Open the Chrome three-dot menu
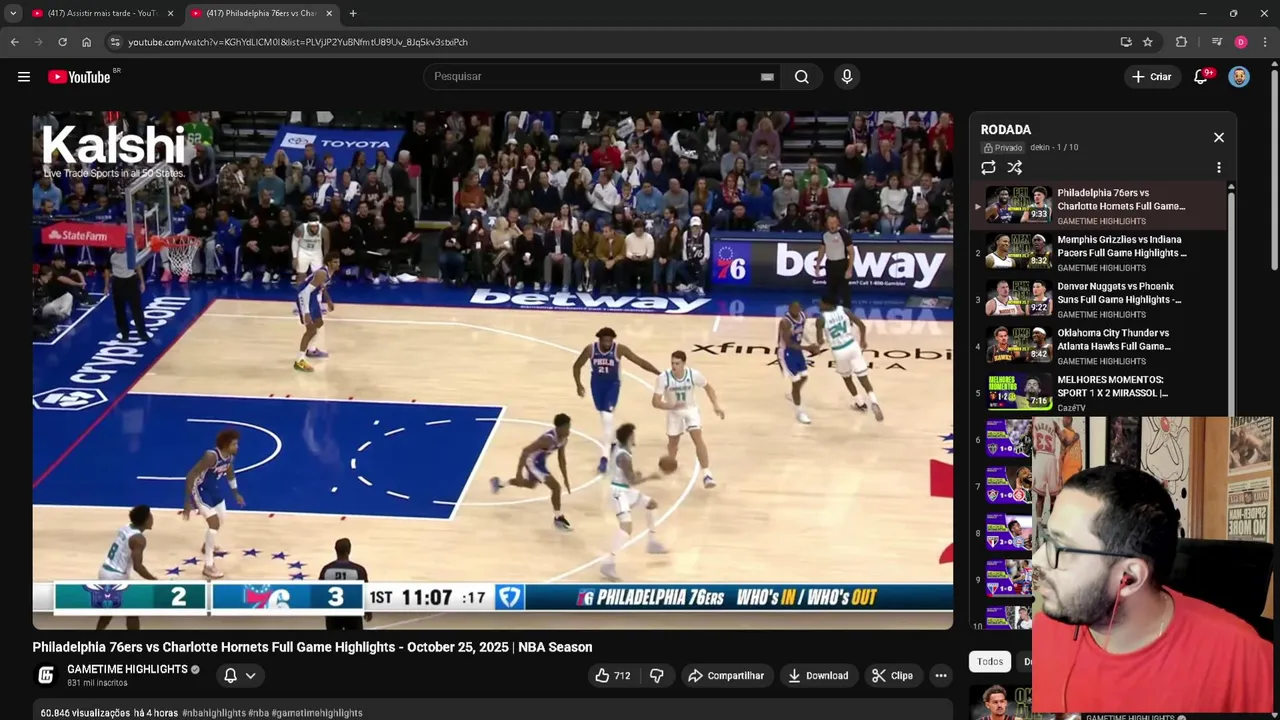The image size is (1280, 720). pyautogui.click(x=1265, y=42)
